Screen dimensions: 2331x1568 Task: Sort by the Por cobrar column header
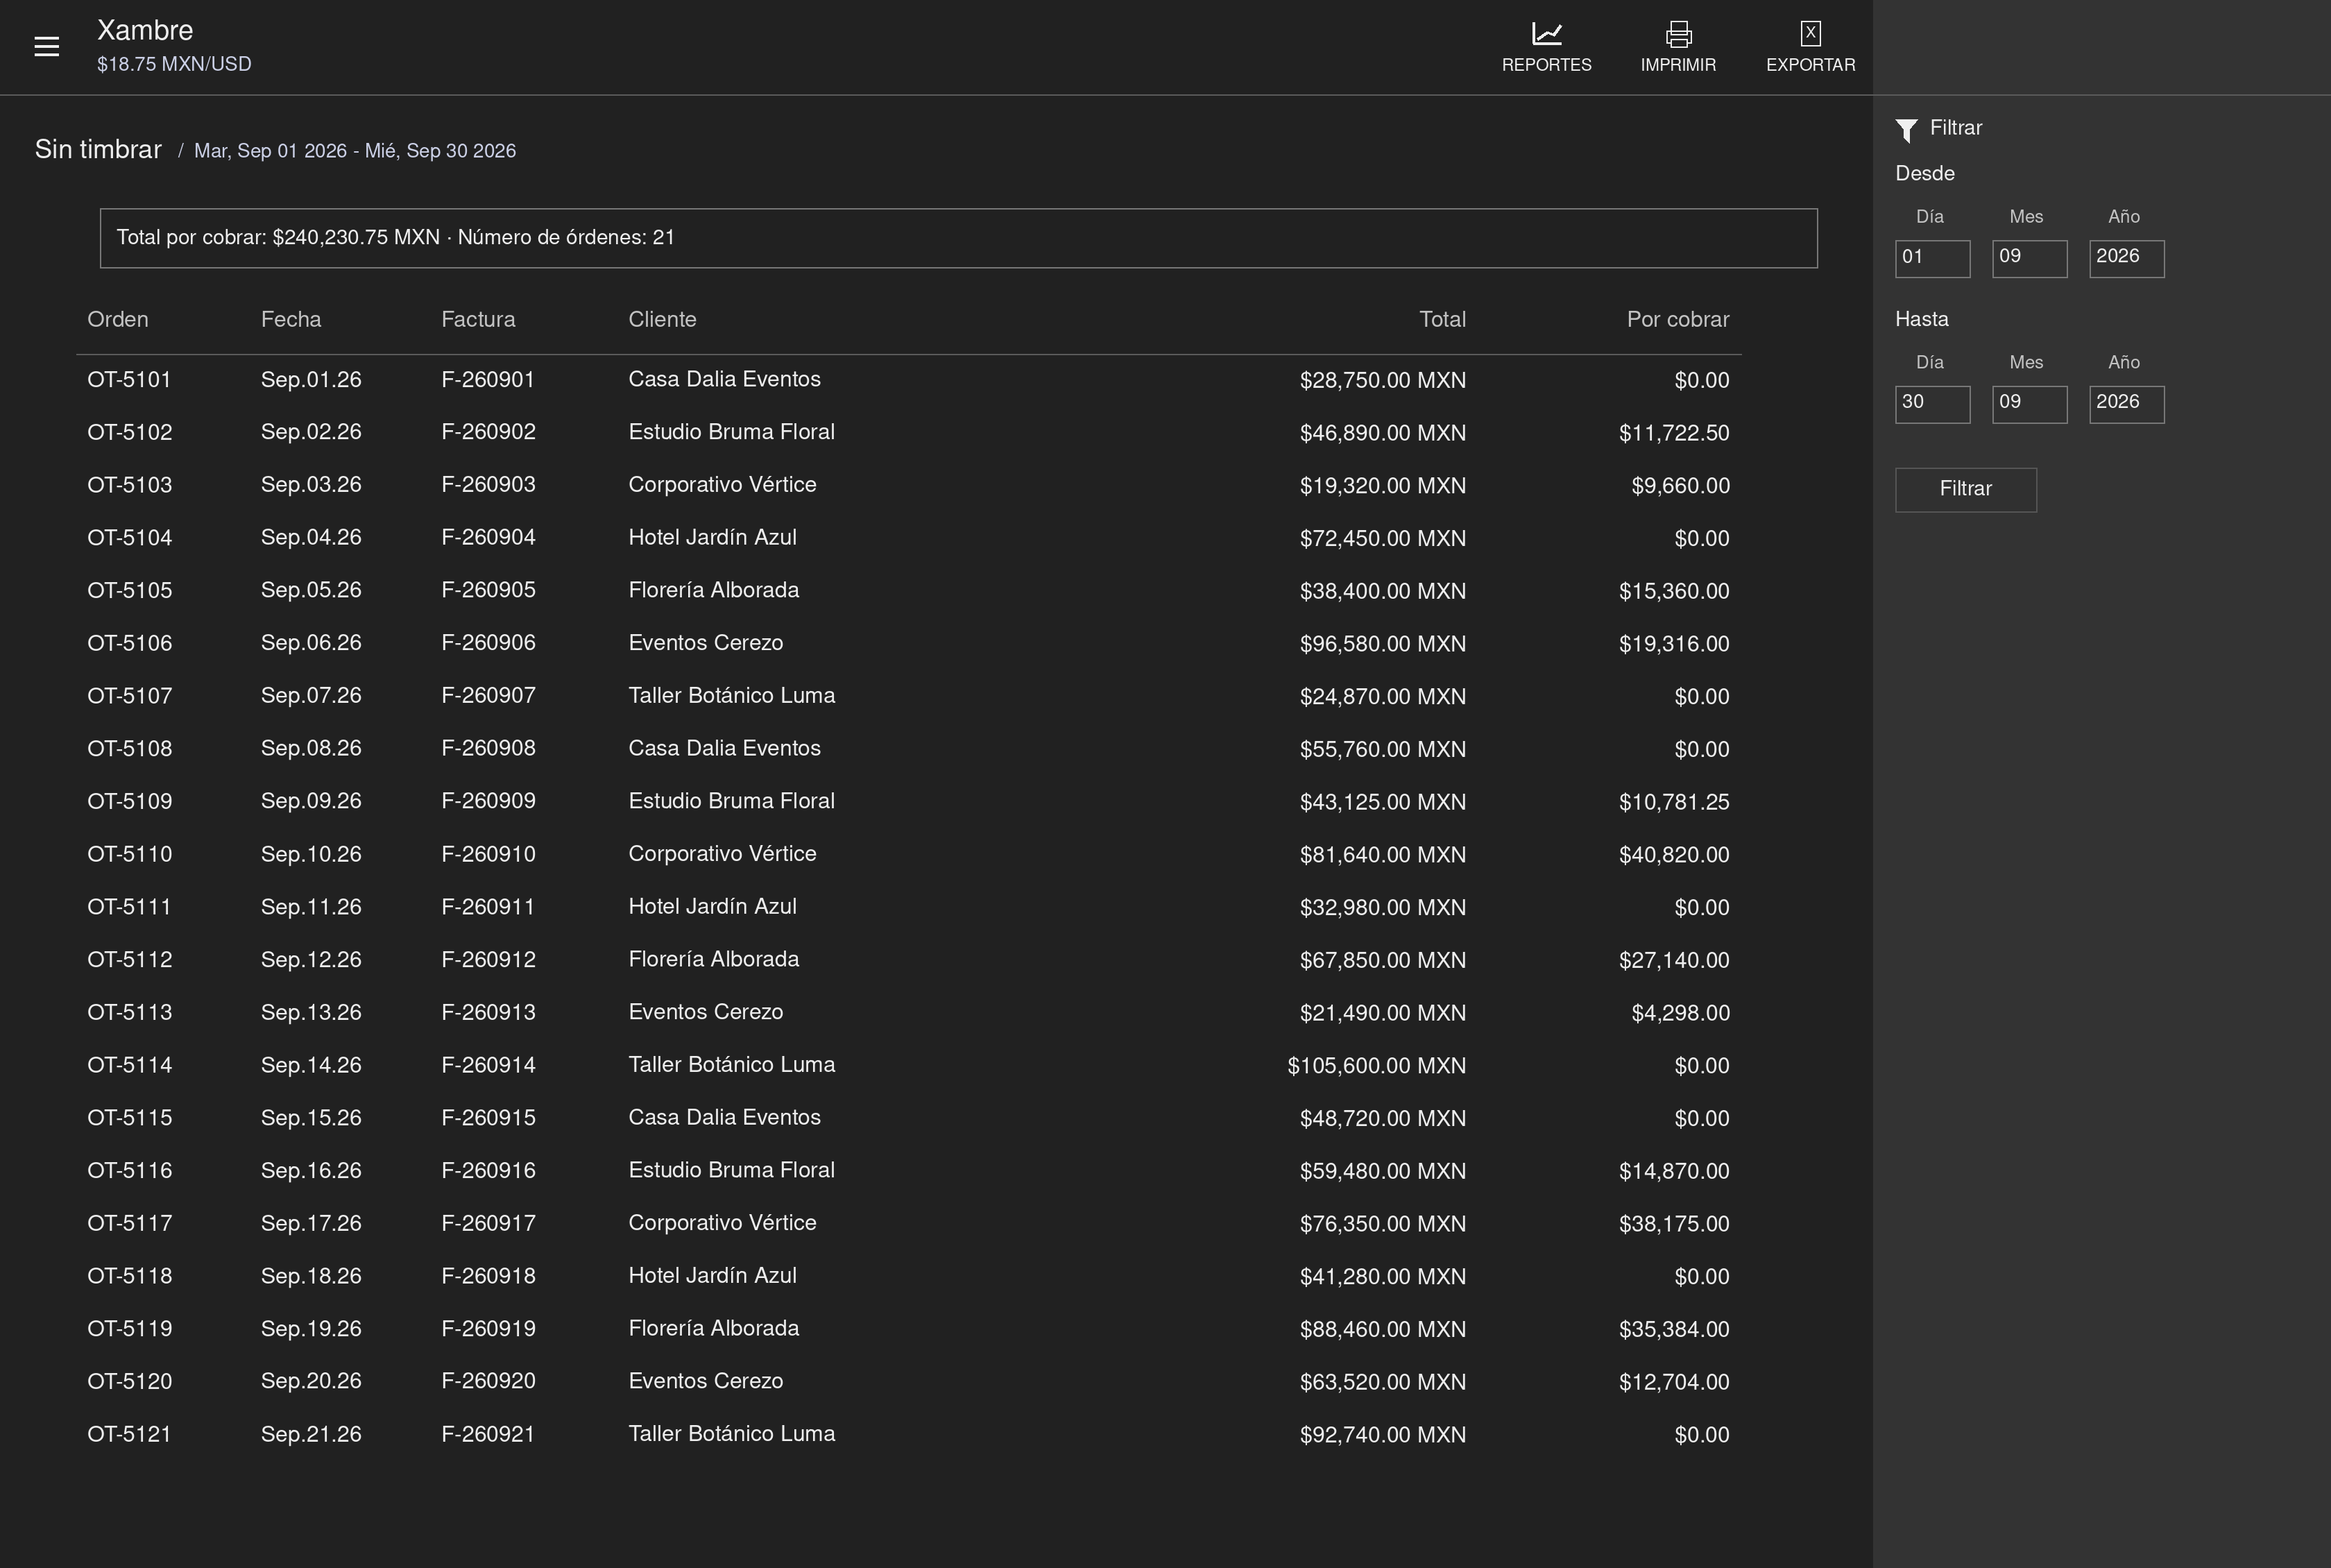pyautogui.click(x=1677, y=320)
